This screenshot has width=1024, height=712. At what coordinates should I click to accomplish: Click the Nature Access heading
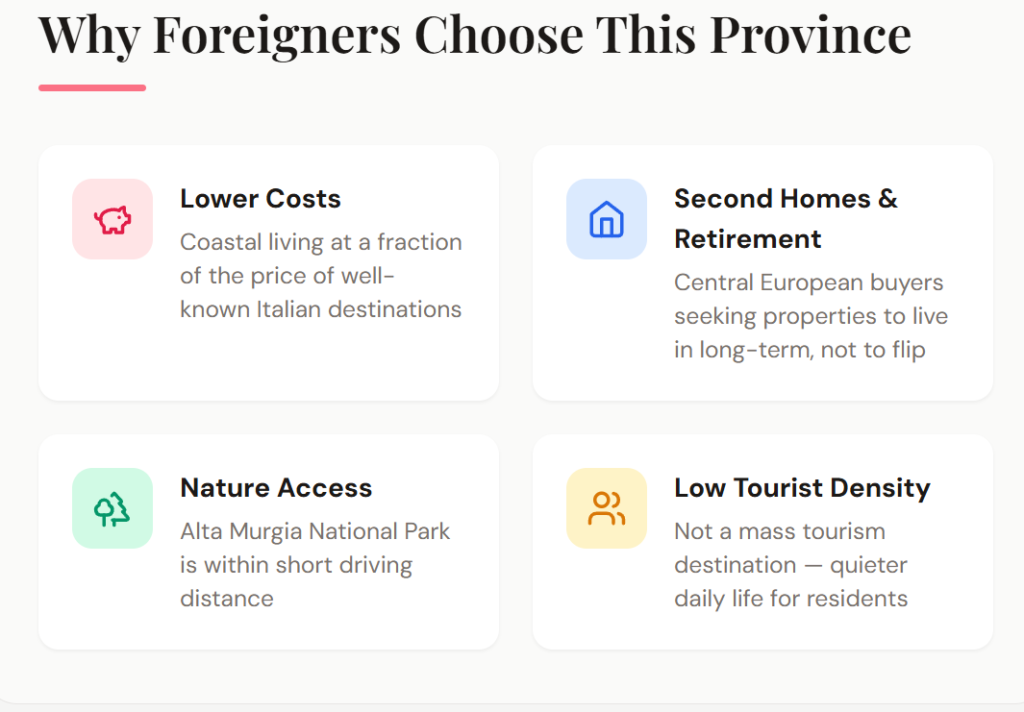coord(276,488)
